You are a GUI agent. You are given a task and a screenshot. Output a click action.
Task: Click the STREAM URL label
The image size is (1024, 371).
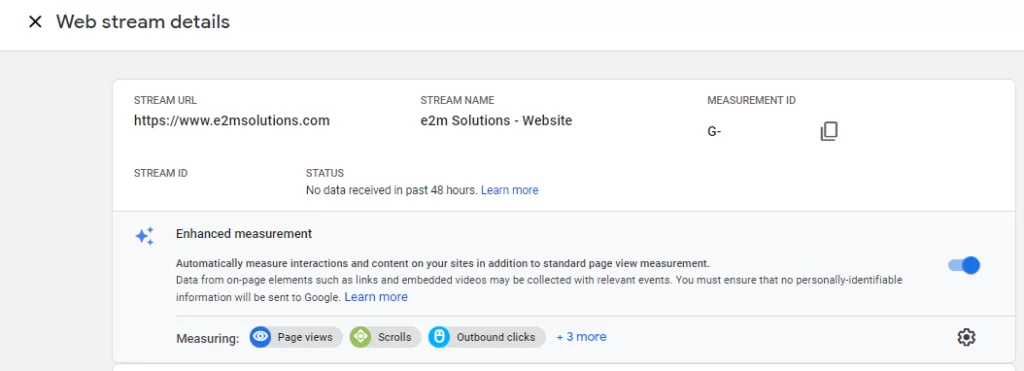pos(165,101)
